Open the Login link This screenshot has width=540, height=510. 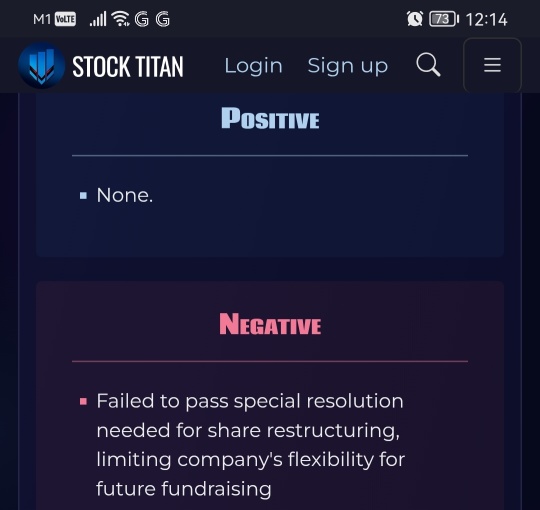(x=253, y=65)
